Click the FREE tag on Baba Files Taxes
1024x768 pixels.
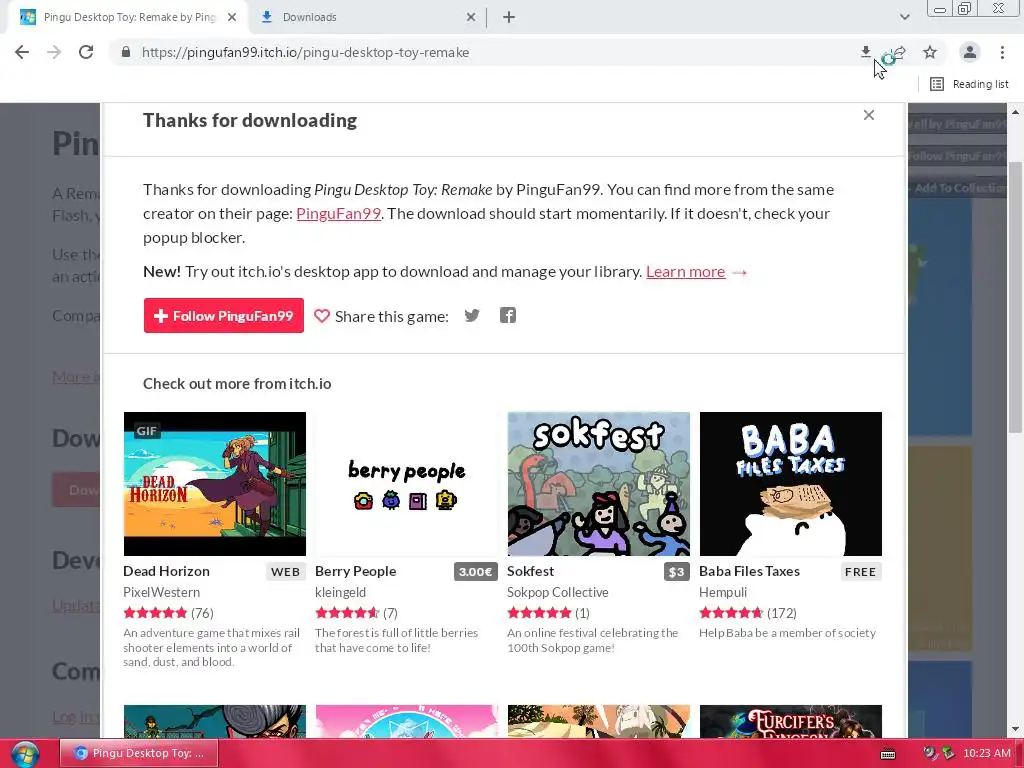click(860, 572)
